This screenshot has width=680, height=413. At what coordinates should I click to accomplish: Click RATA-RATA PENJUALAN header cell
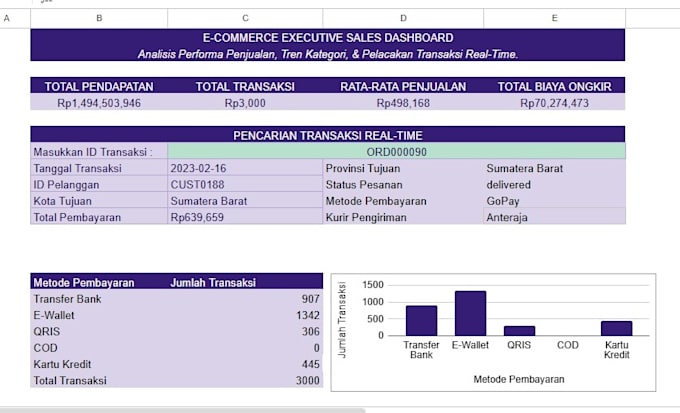click(403, 86)
